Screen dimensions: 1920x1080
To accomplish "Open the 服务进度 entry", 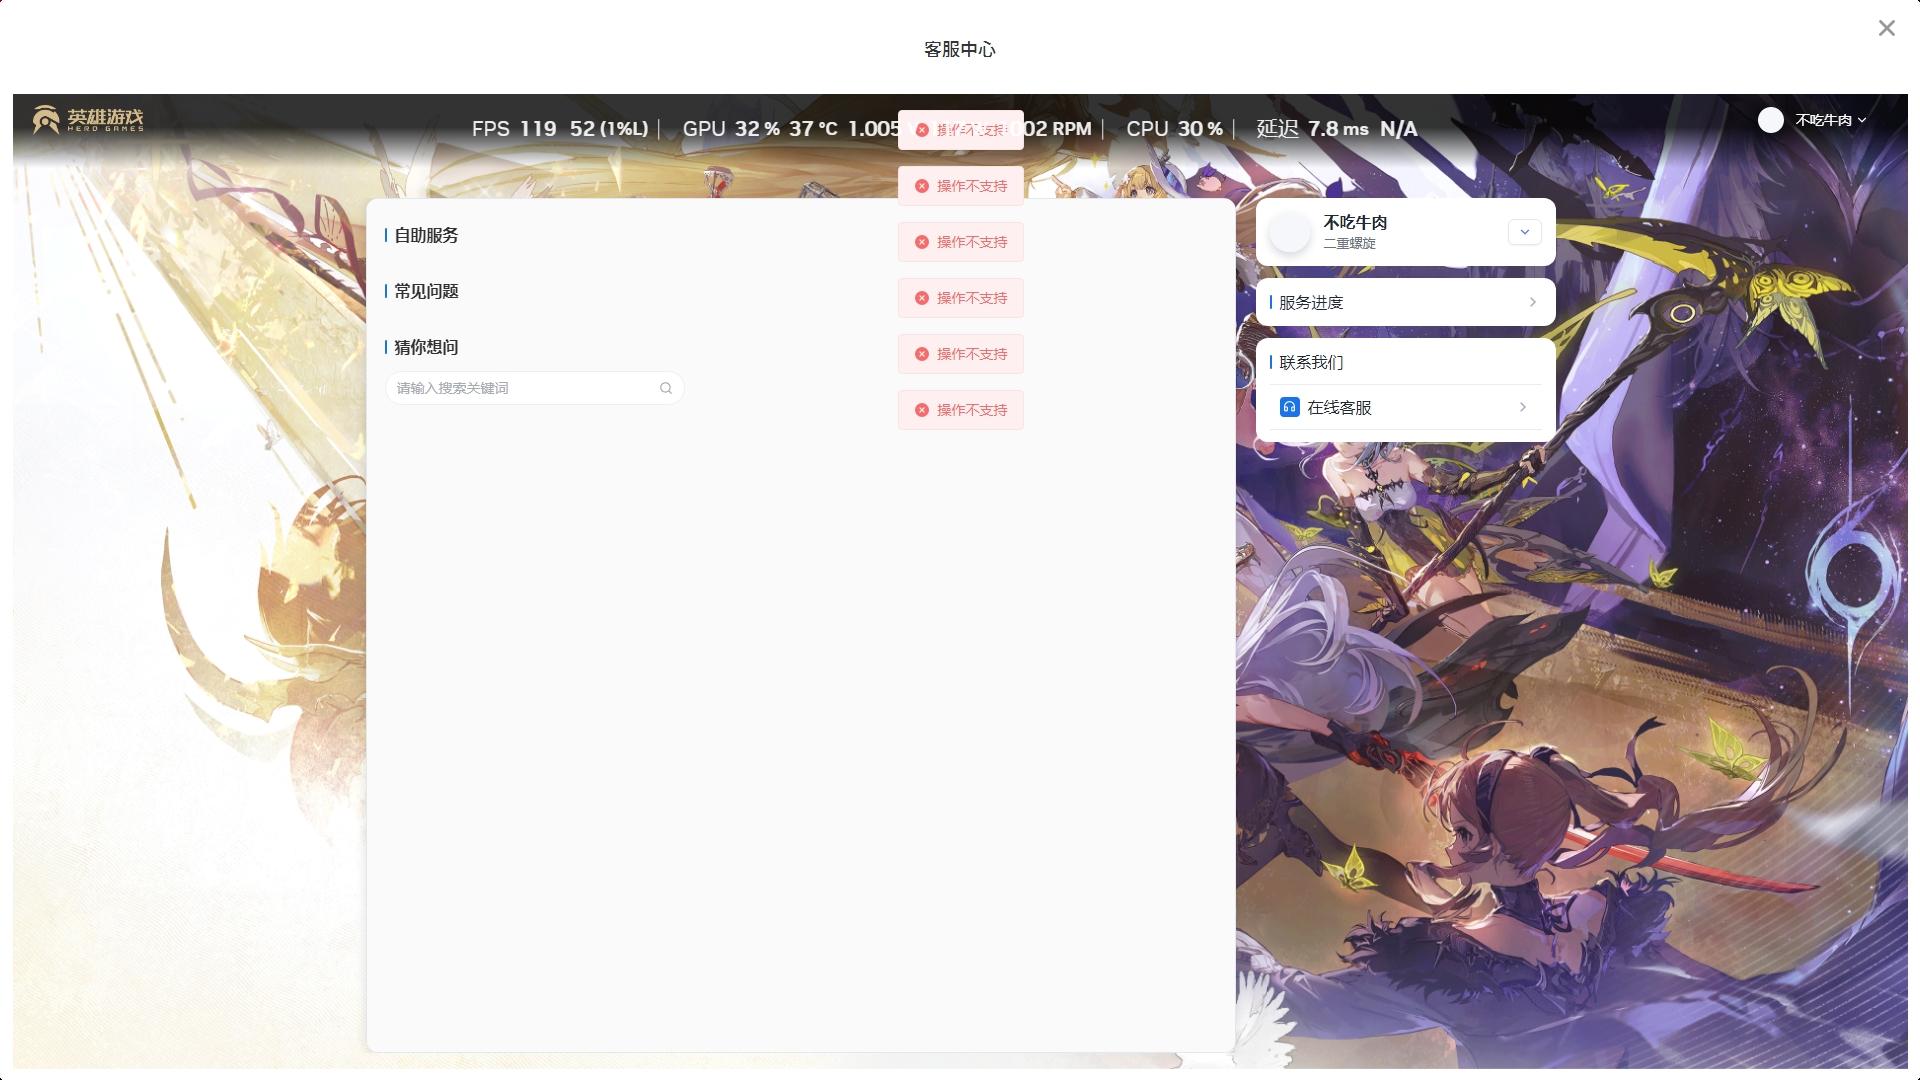I will point(1311,302).
